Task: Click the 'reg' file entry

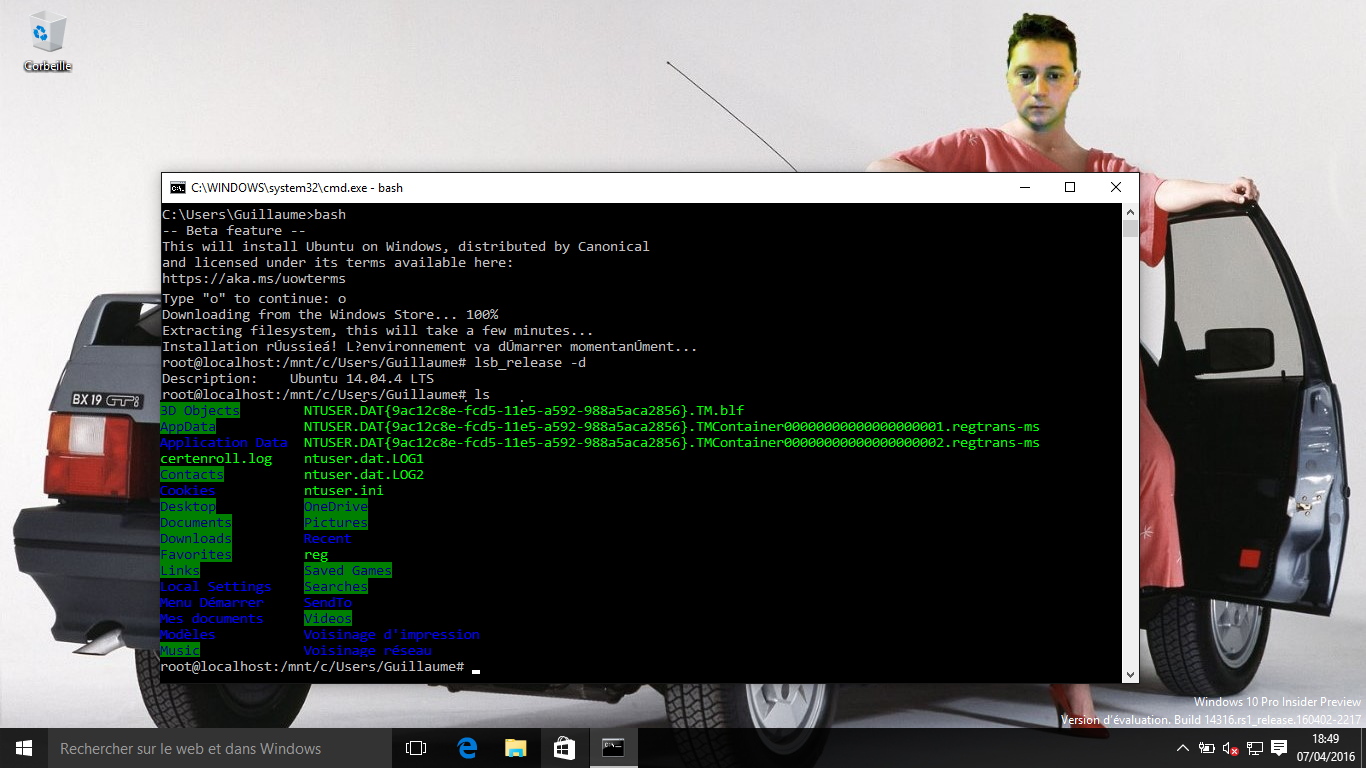Action: tap(316, 555)
